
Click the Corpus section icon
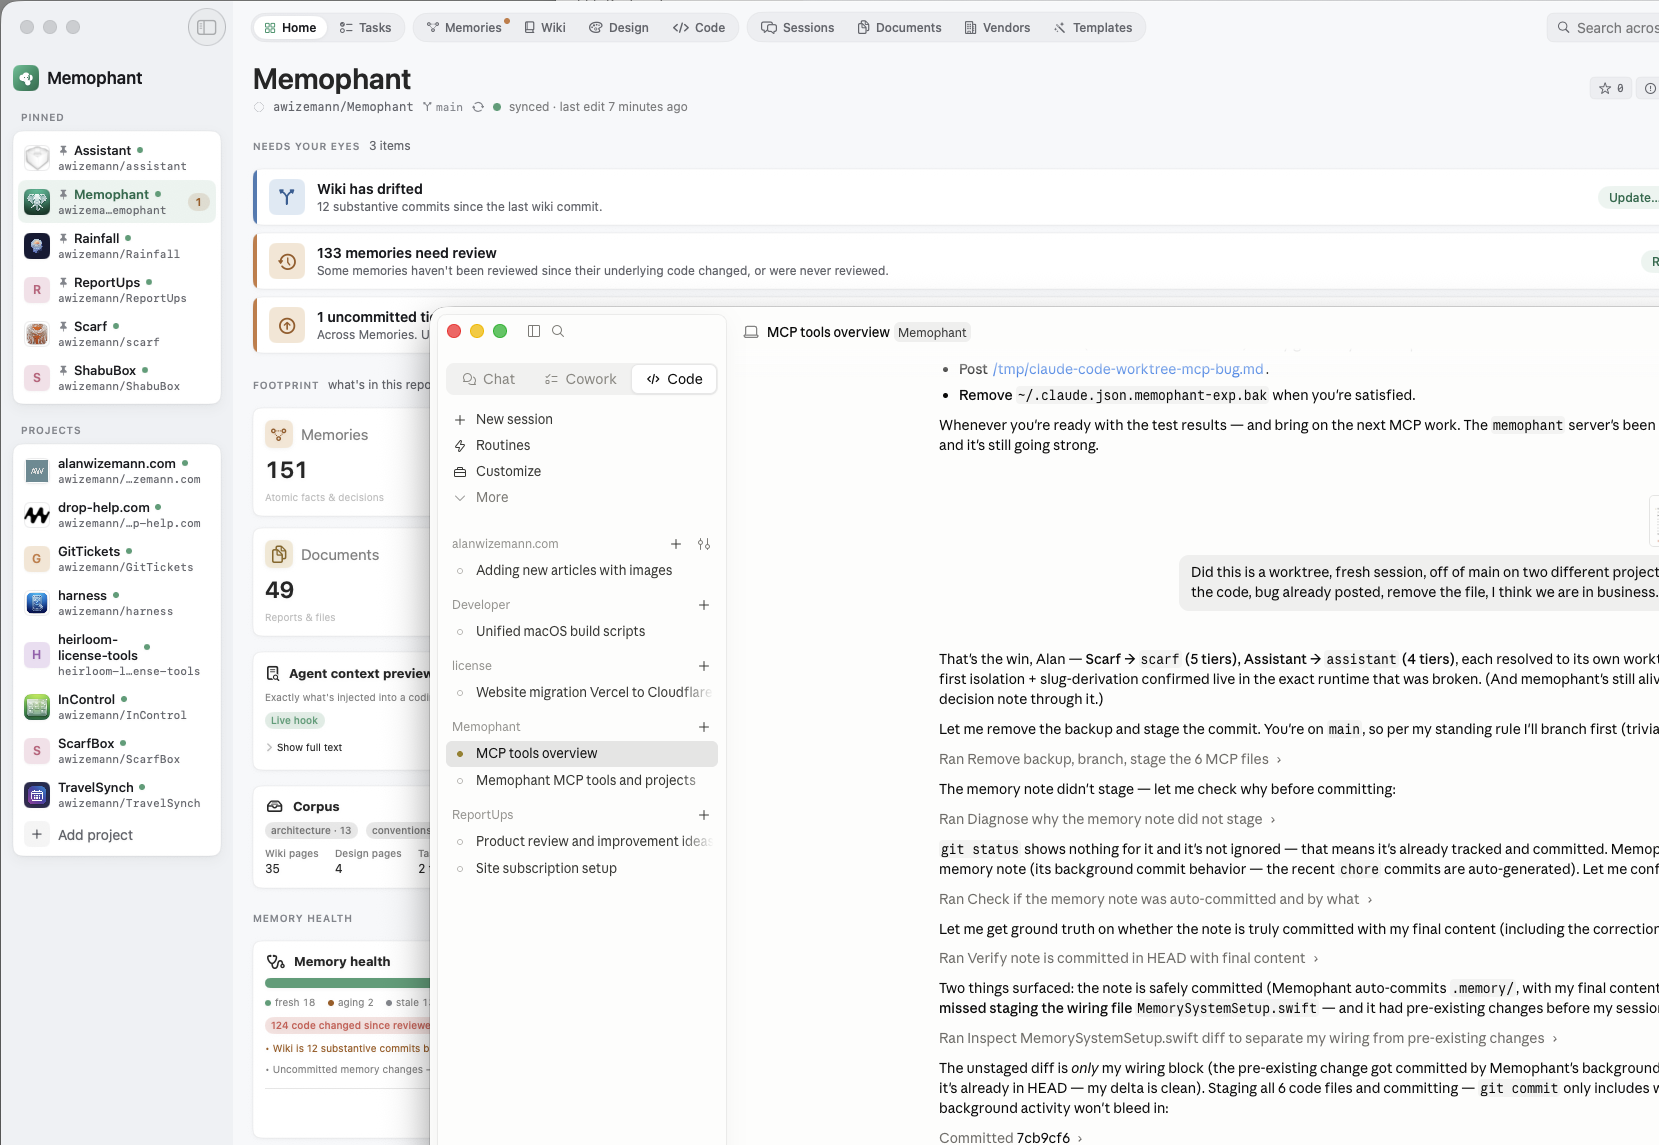click(x=275, y=806)
